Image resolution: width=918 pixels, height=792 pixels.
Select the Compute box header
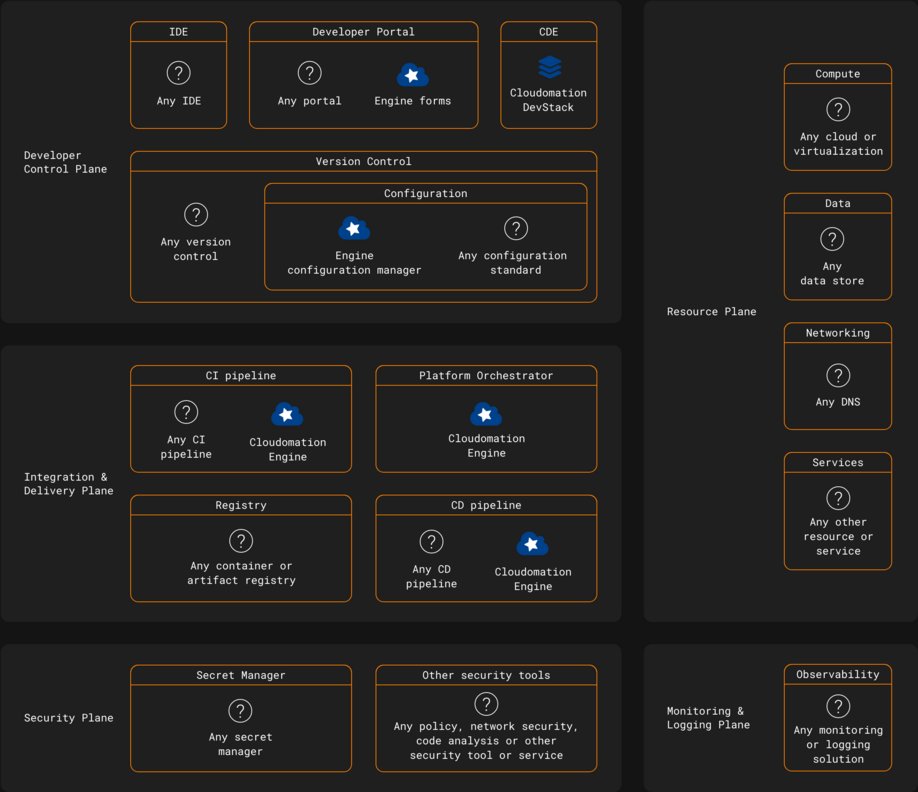838,74
